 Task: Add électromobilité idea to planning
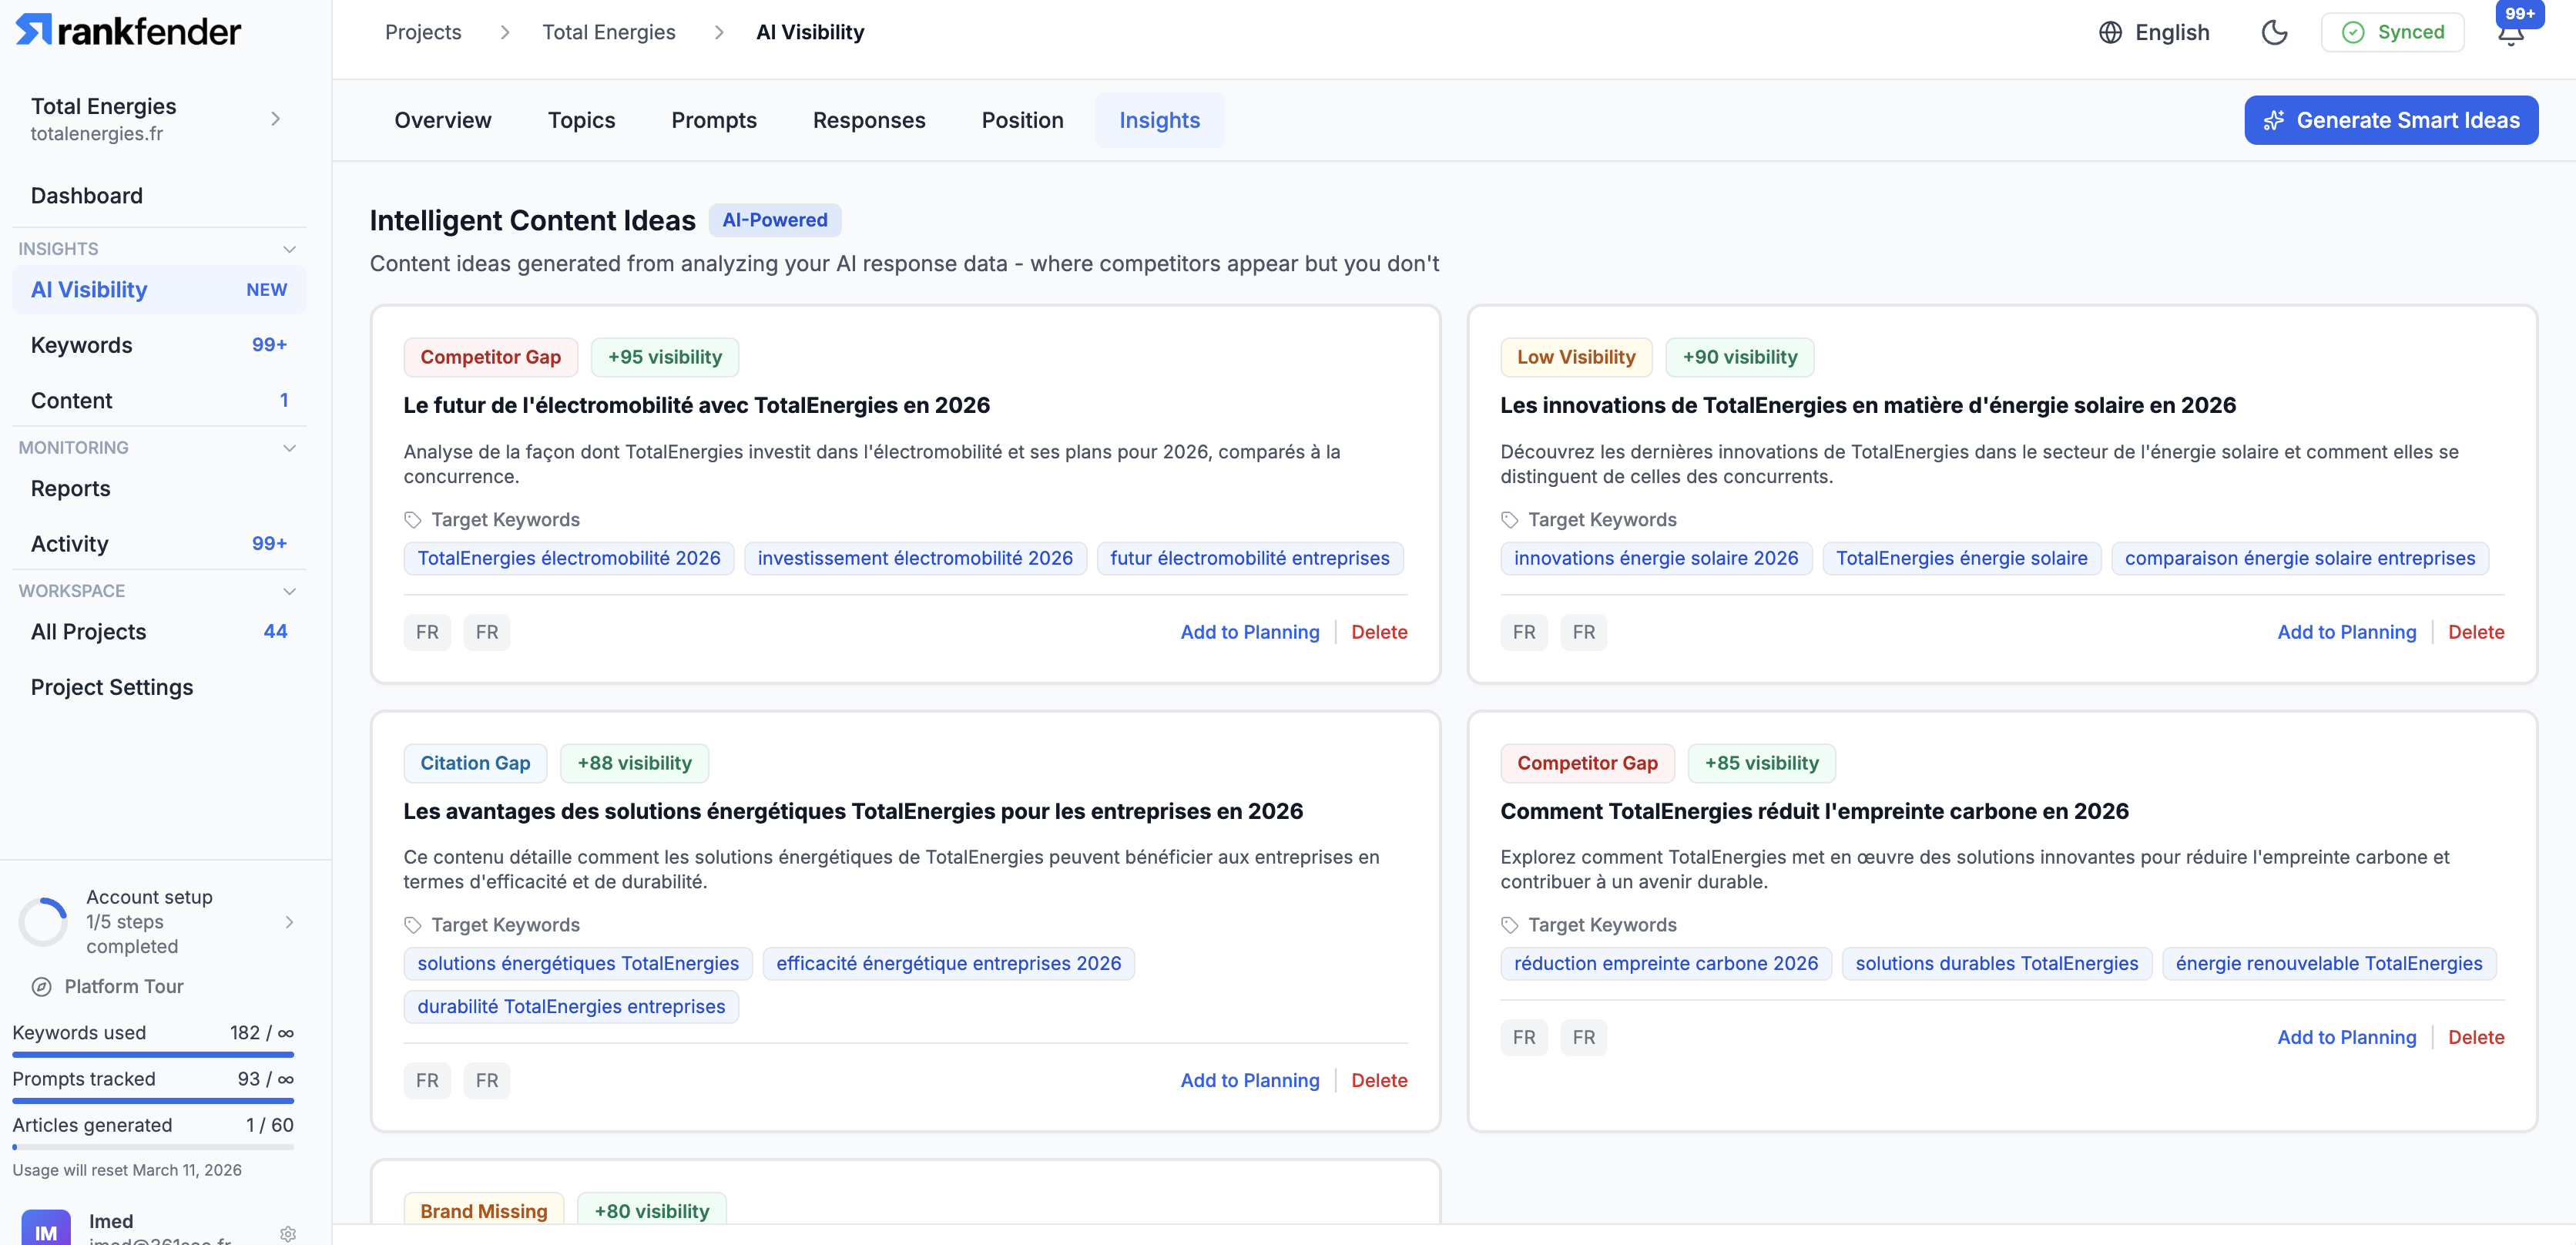1249,632
